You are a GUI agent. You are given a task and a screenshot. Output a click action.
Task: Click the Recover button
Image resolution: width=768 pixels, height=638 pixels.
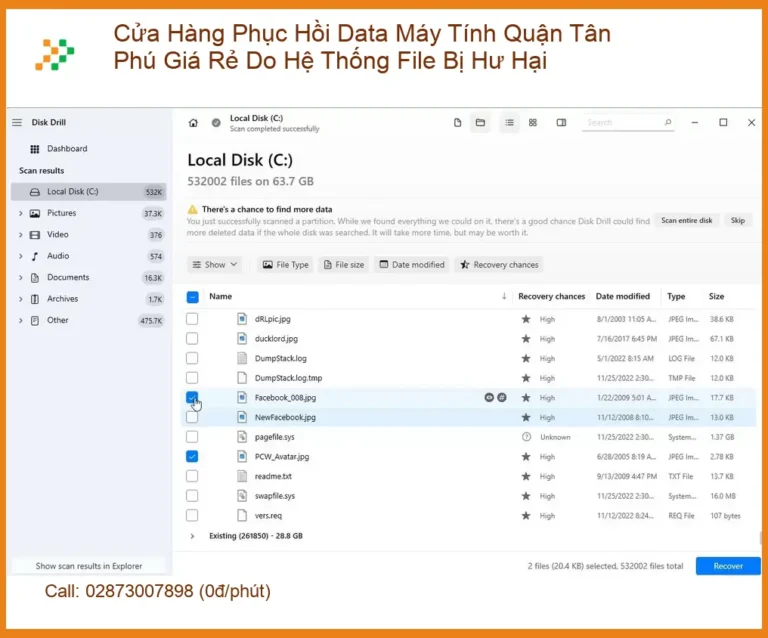pos(728,566)
